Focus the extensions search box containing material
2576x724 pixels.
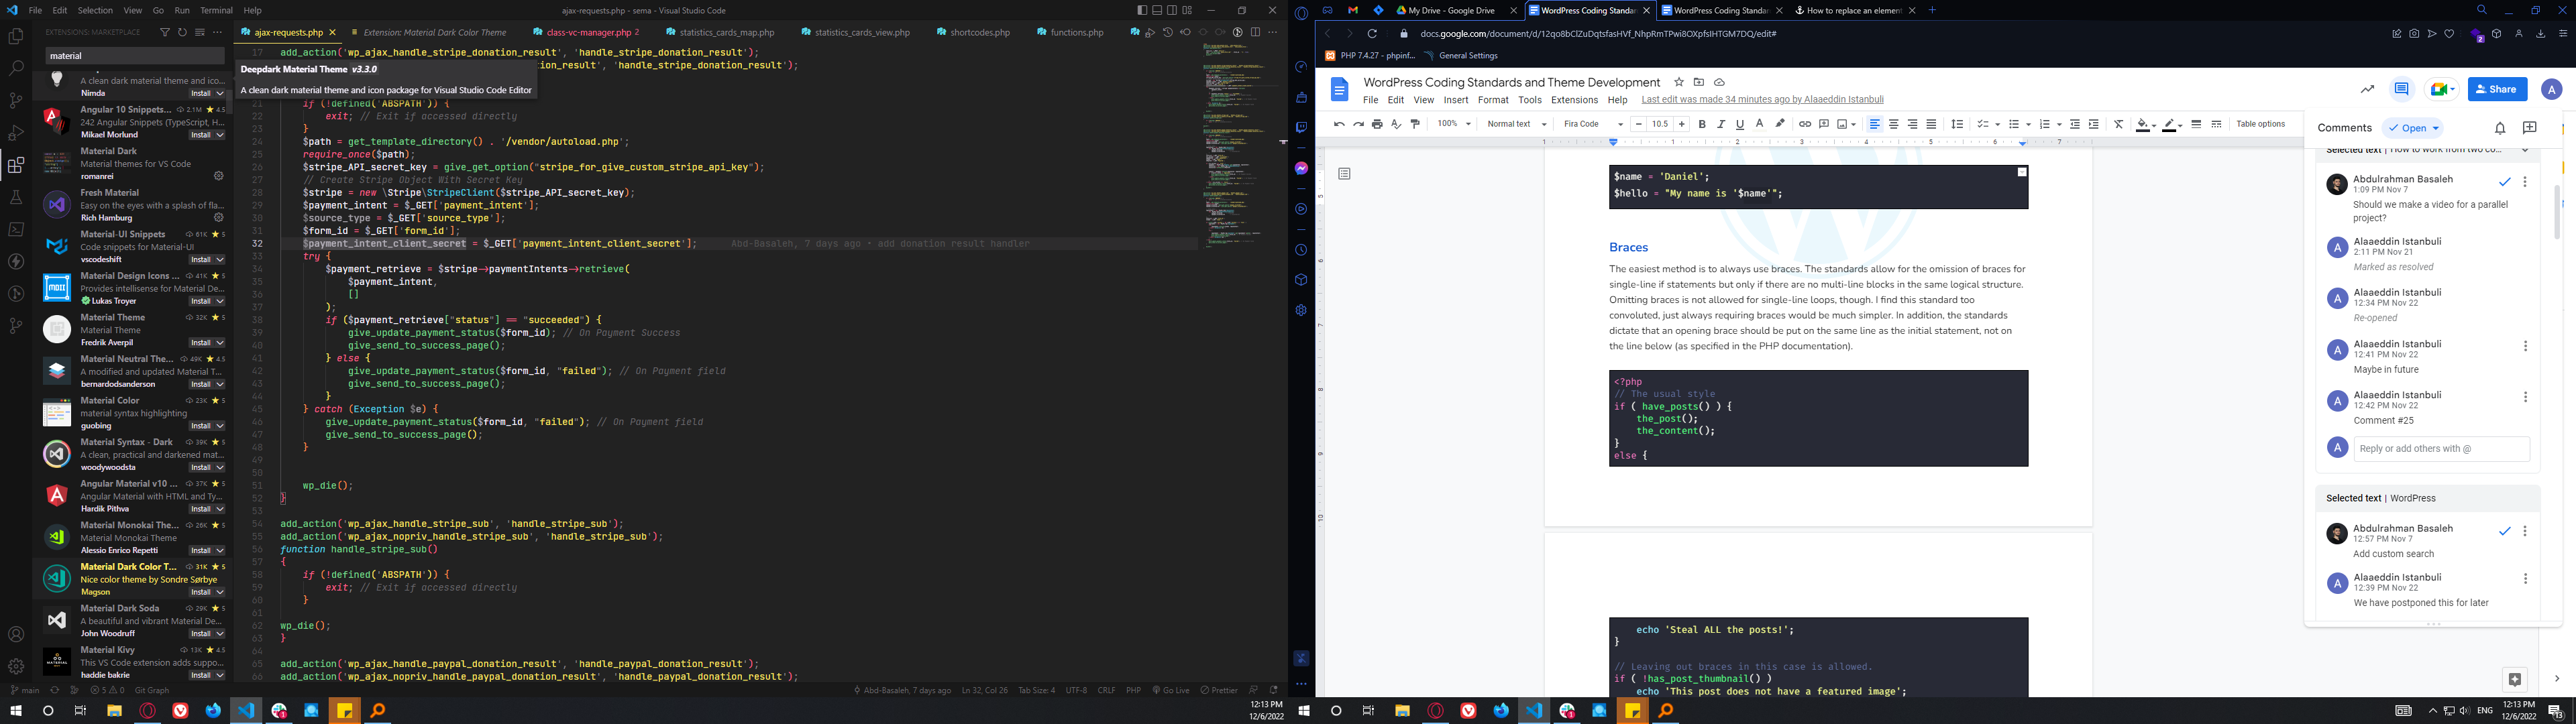(x=134, y=56)
